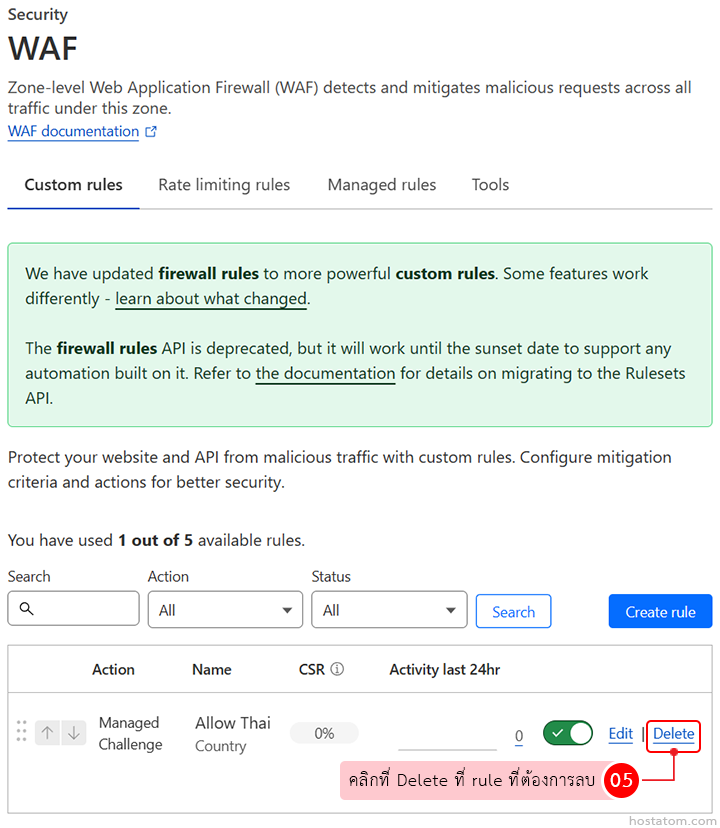Open the WAF documentation link
Viewport: 720px width, 828px height.
pos(73,132)
